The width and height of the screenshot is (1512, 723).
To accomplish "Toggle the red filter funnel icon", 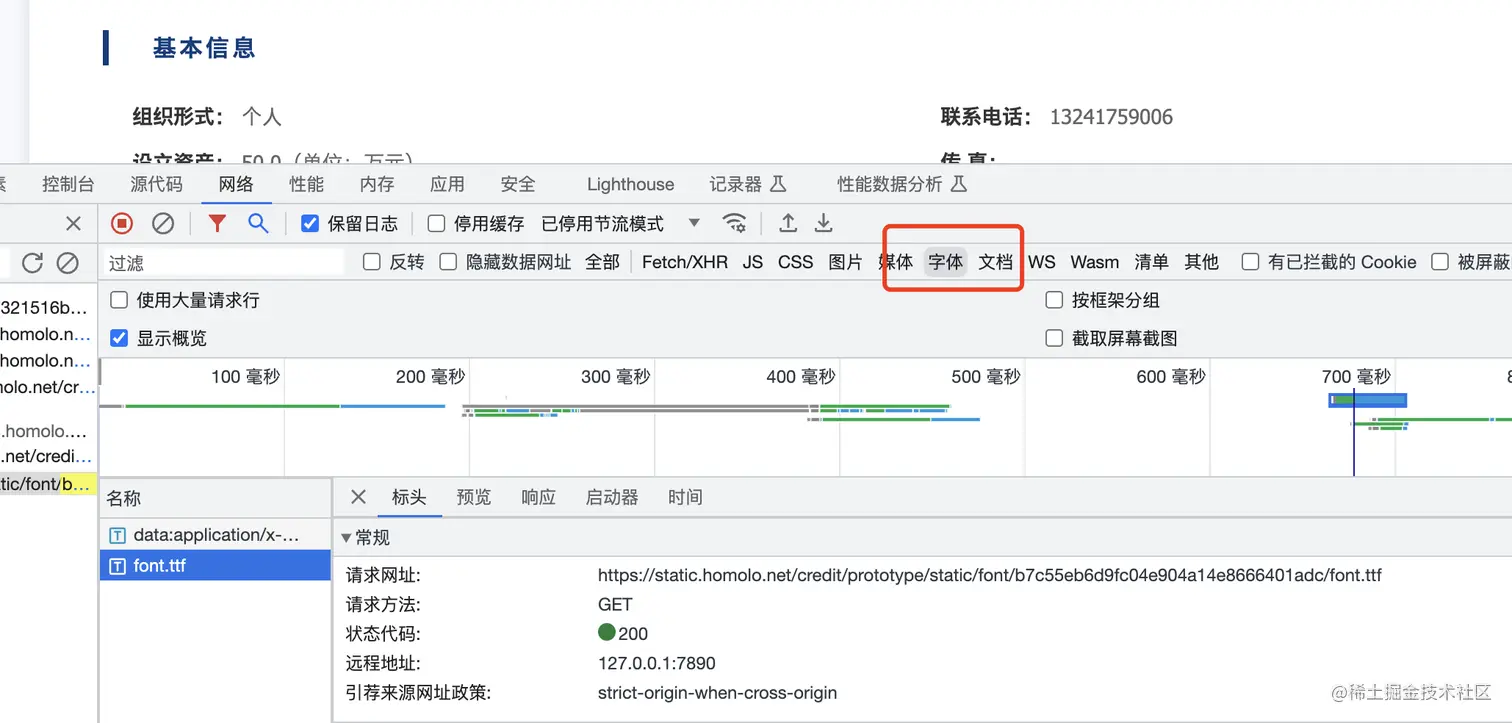I will [217, 223].
